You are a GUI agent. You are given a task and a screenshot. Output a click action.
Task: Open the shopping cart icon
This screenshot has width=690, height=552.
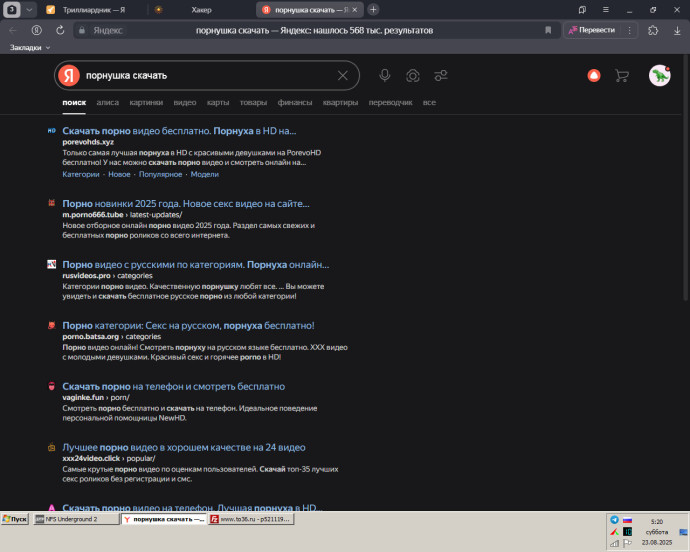(x=622, y=75)
